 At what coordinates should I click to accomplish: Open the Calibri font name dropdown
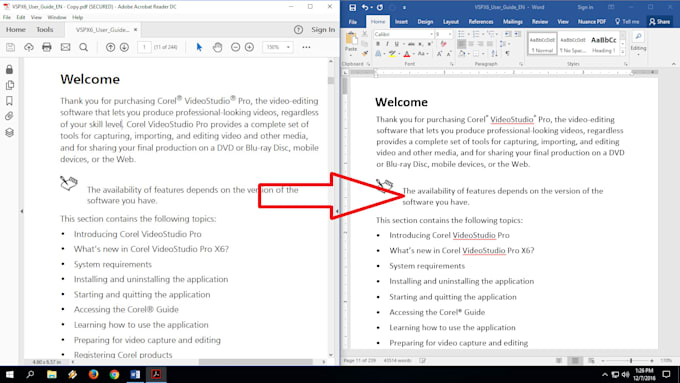[x=432, y=34]
